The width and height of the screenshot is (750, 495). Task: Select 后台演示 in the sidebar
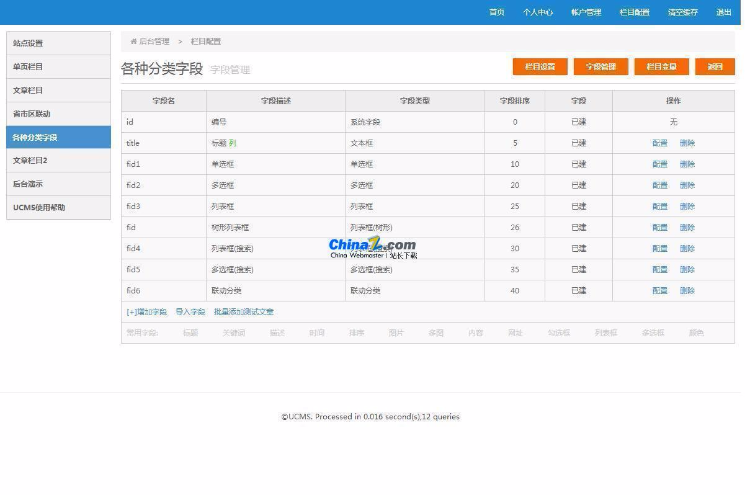tap(58, 184)
